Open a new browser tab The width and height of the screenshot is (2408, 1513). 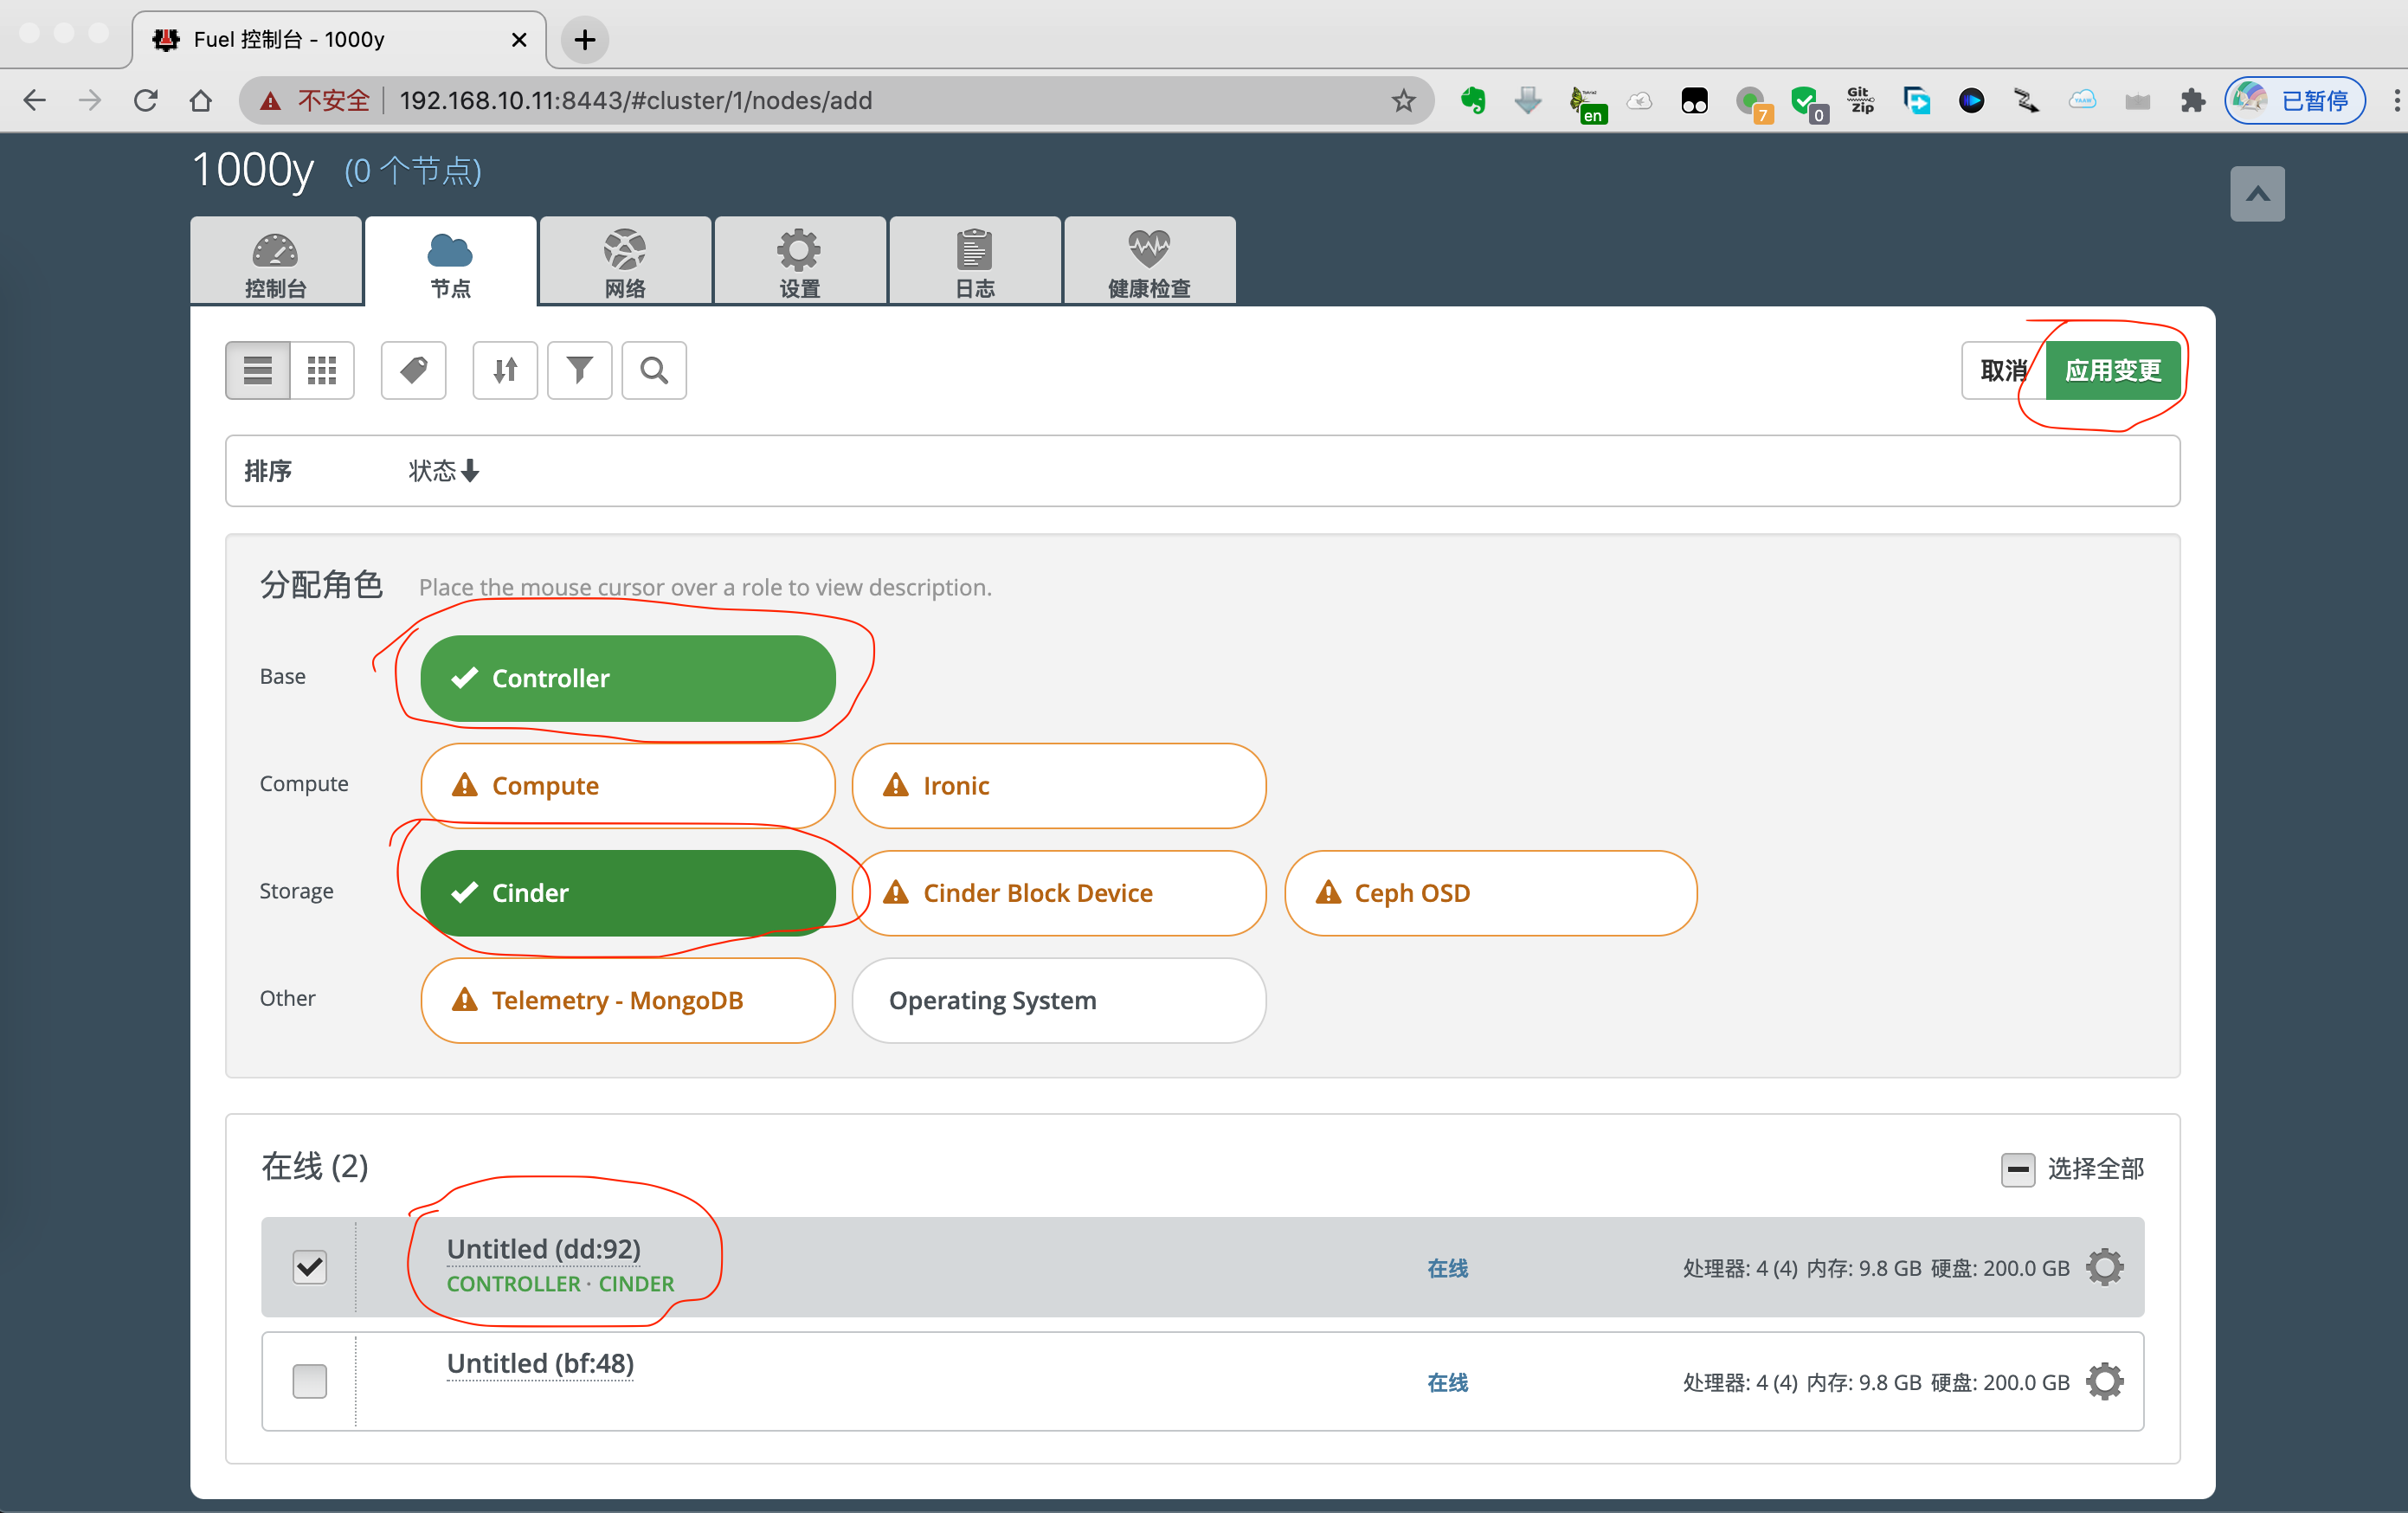pos(585,40)
